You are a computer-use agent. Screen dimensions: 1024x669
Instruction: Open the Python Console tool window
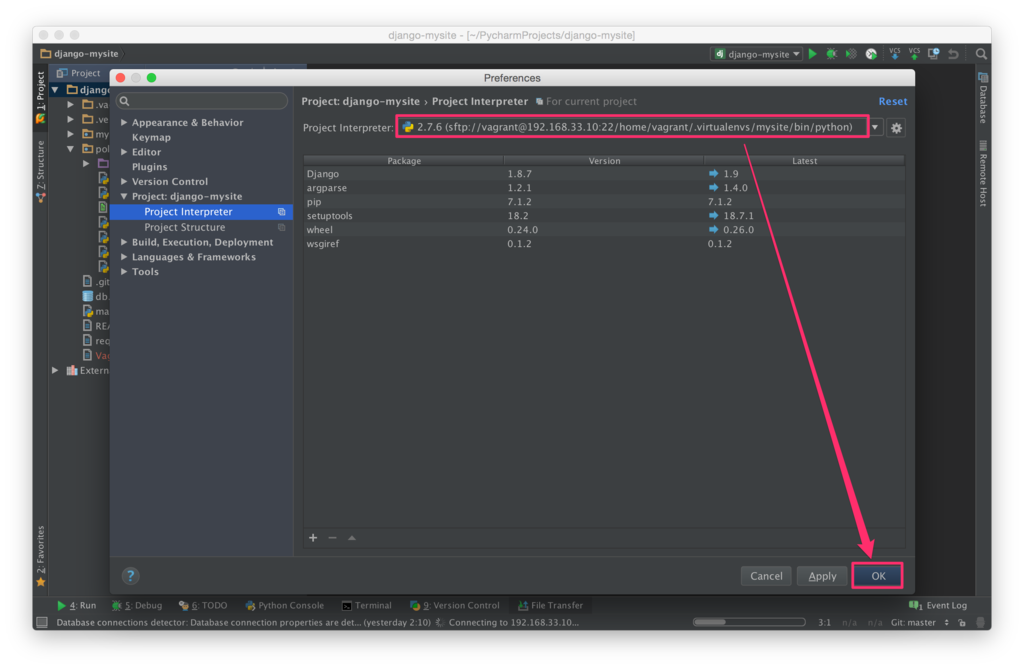pyautogui.click(x=285, y=606)
